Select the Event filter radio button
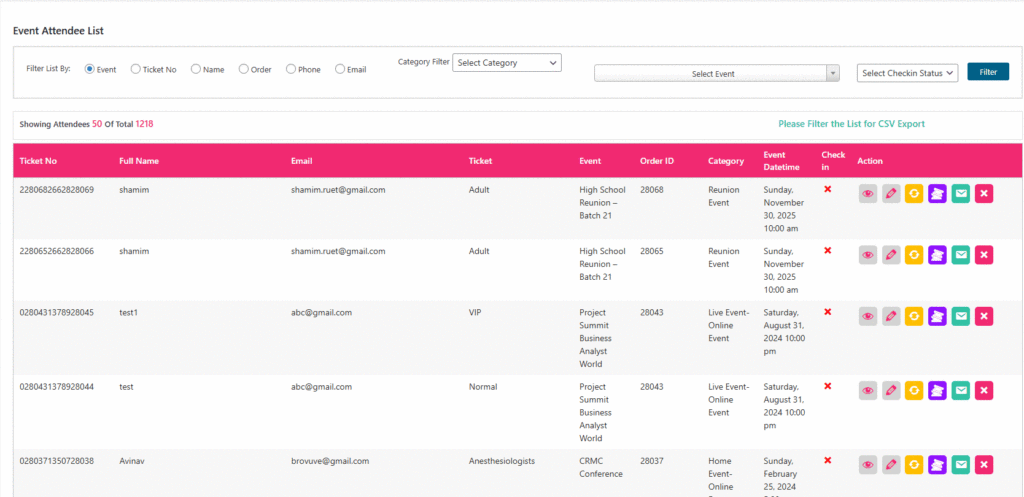Image resolution: width=1024 pixels, height=497 pixels. tap(89, 69)
